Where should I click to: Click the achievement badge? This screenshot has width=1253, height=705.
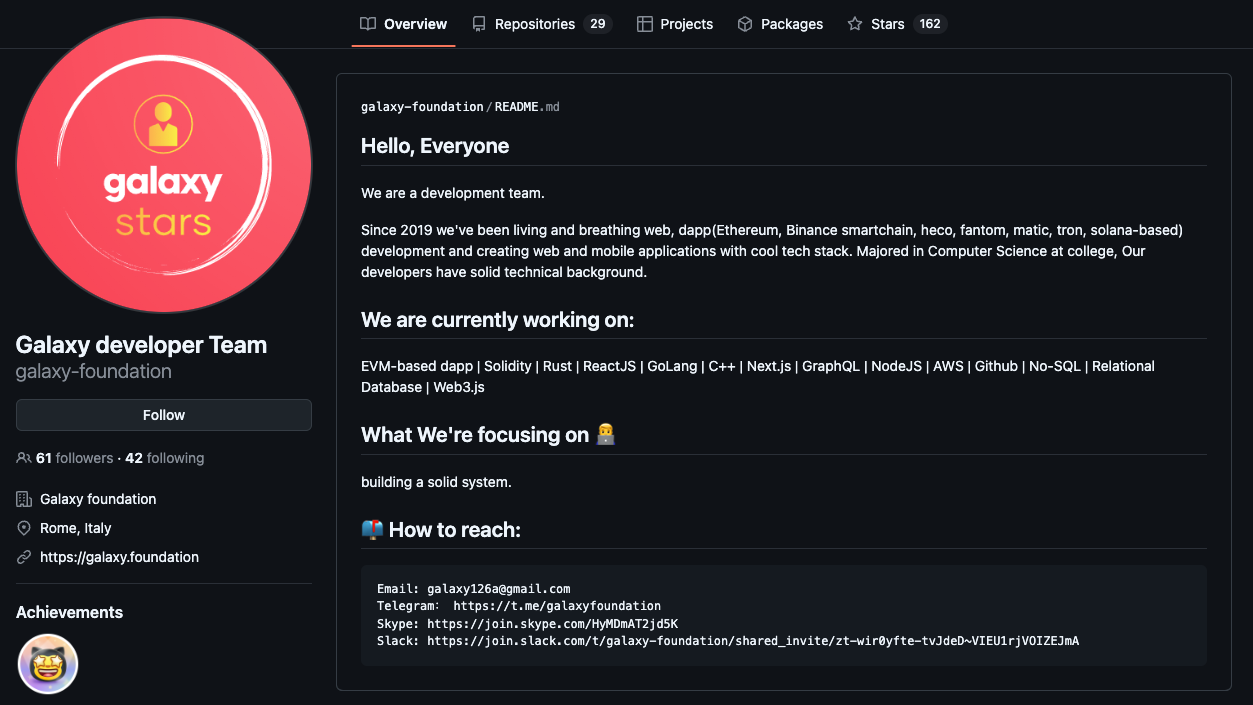48,664
